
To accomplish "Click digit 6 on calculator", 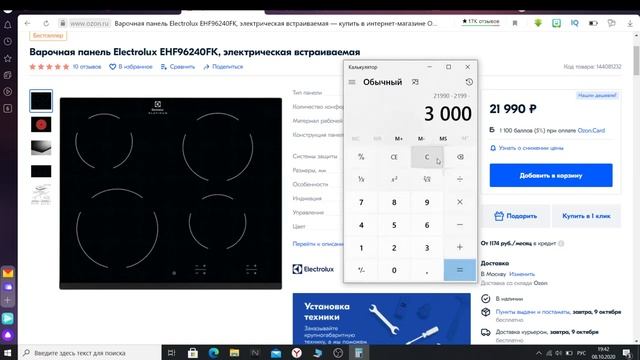I will (427, 225).
